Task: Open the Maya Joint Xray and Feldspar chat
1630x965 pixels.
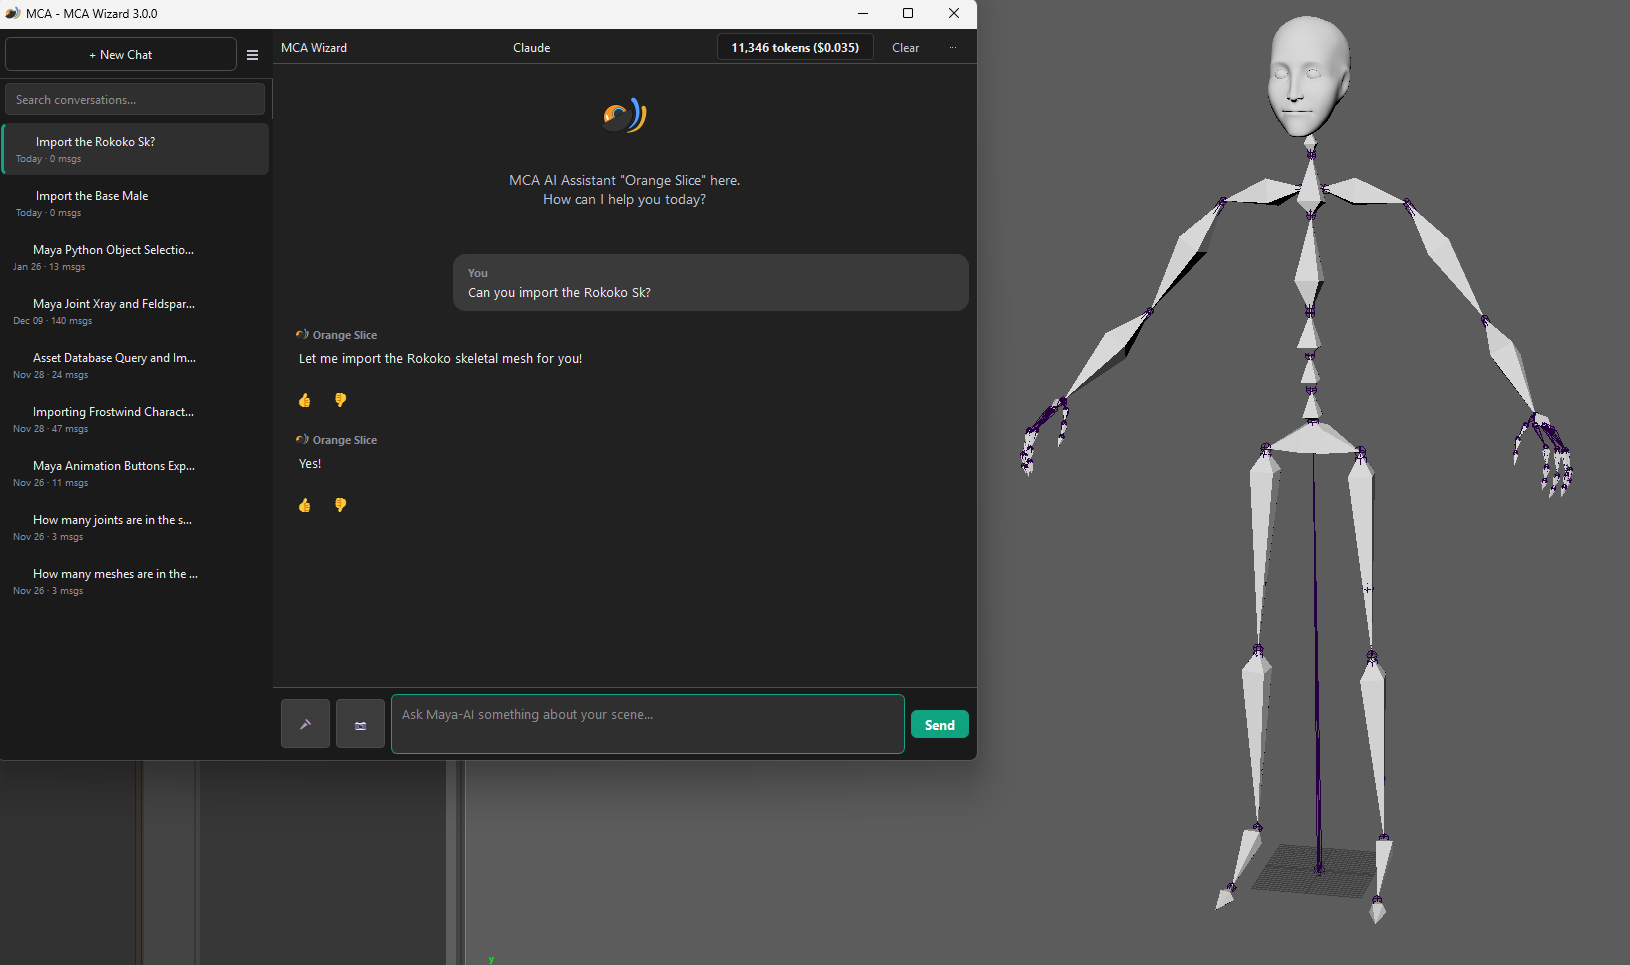Action: point(135,310)
